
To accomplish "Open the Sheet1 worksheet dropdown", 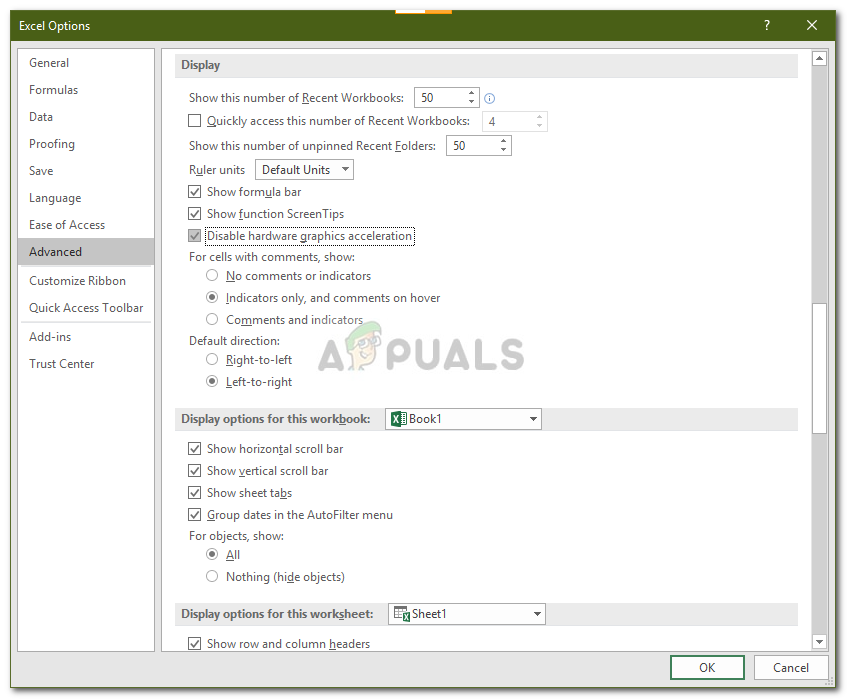I will [x=467, y=614].
